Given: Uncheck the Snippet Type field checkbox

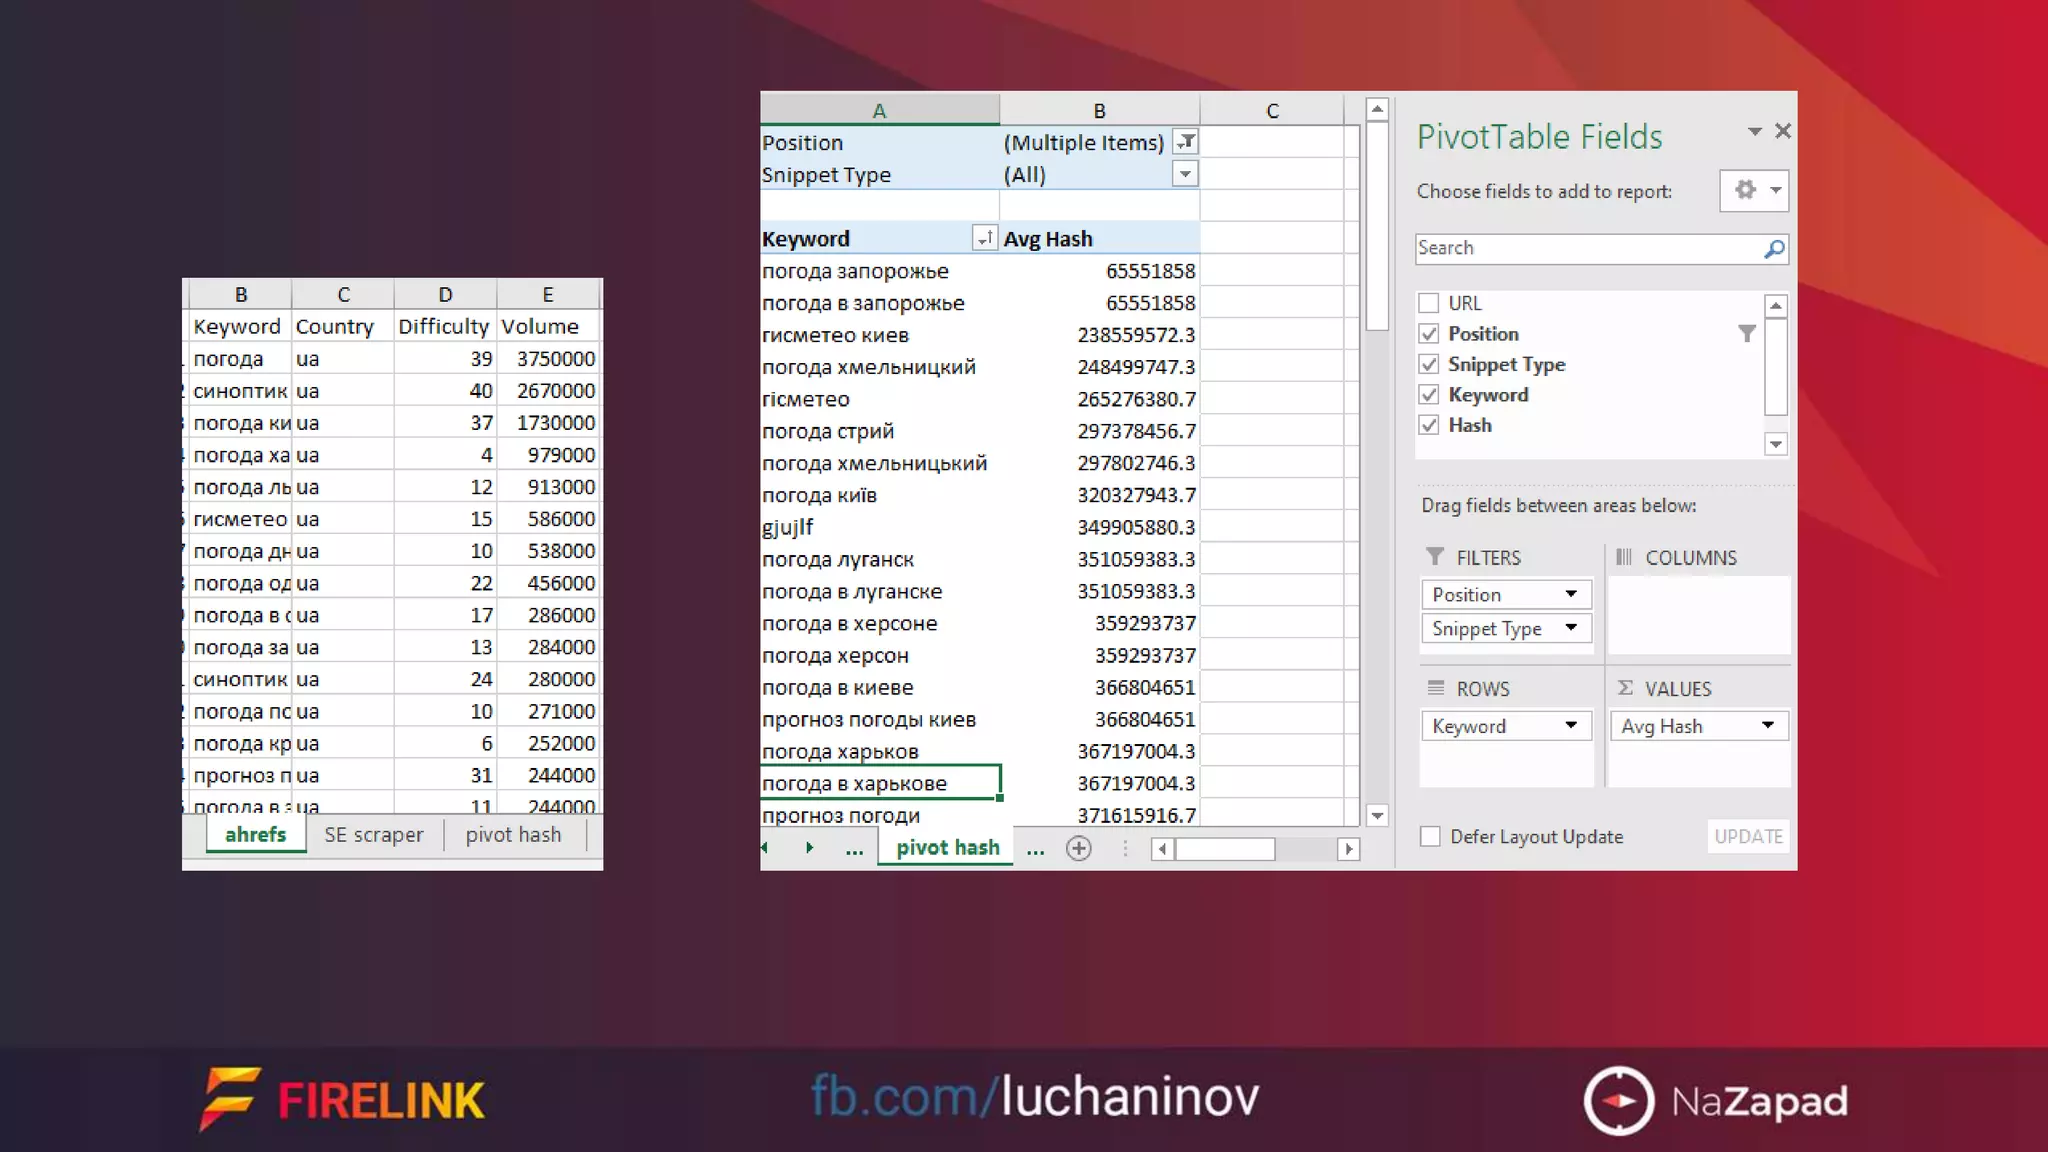Looking at the screenshot, I should click(x=1429, y=365).
